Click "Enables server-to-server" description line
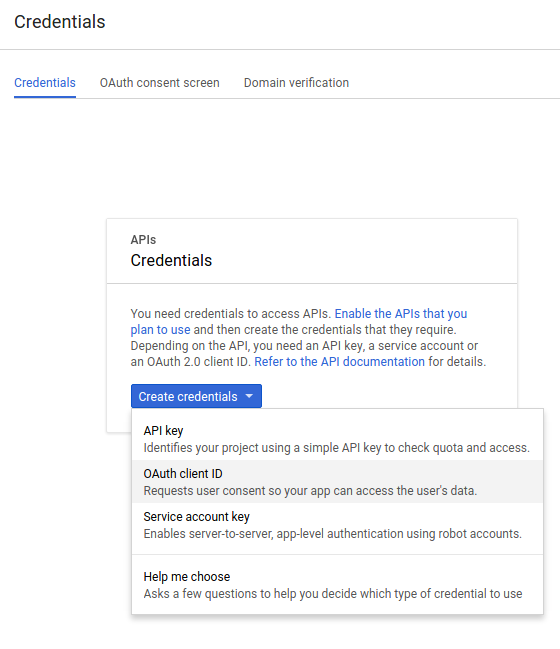The height and width of the screenshot is (649, 560). tap(332, 534)
